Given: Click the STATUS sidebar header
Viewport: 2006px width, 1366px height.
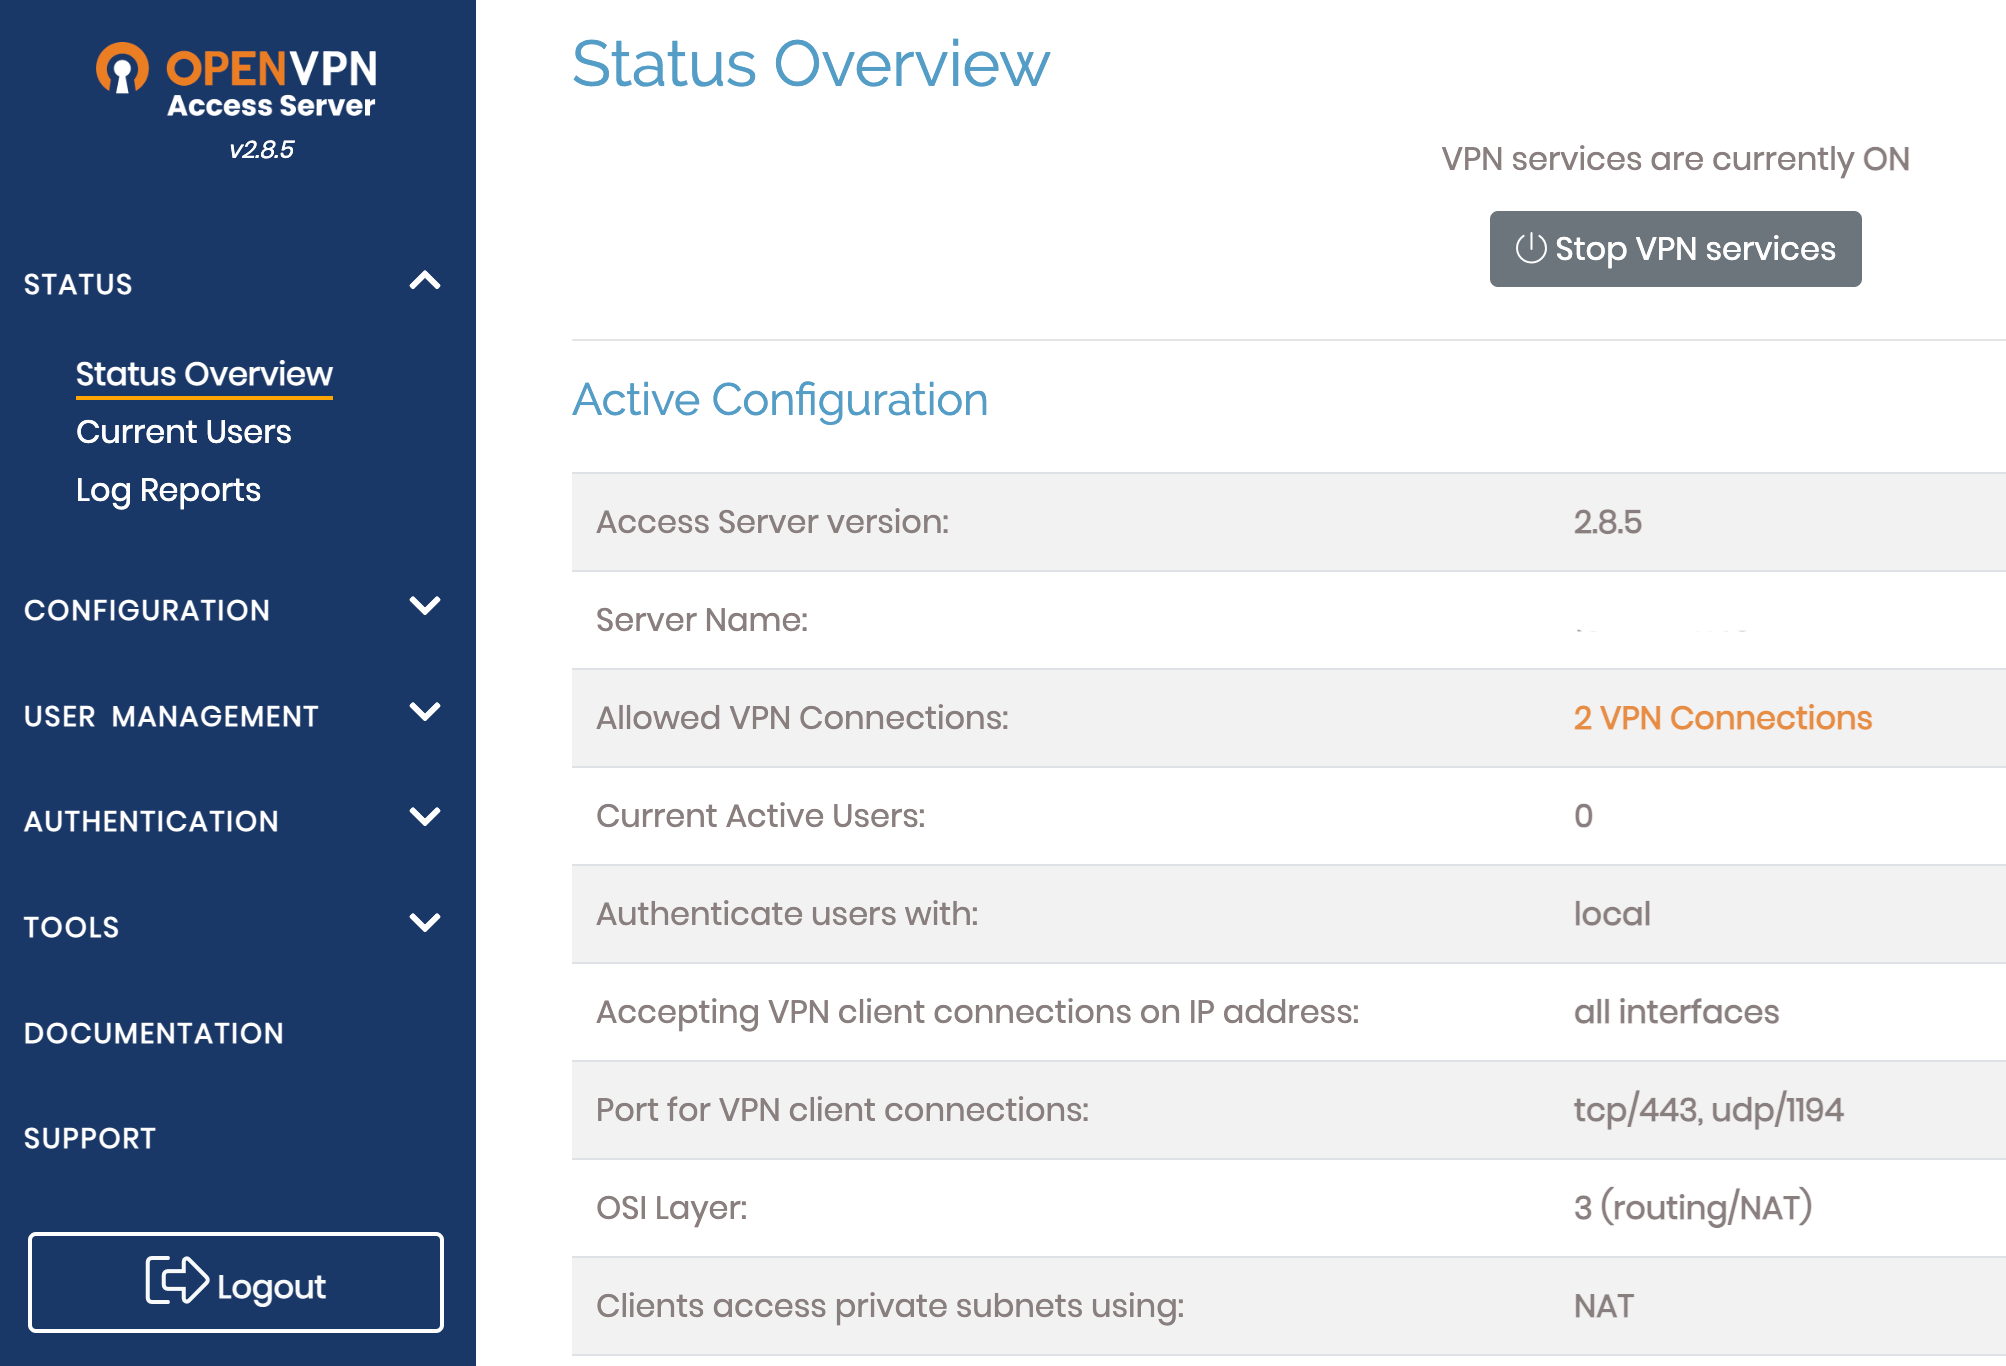Looking at the screenshot, I should (x=78, y=283).
